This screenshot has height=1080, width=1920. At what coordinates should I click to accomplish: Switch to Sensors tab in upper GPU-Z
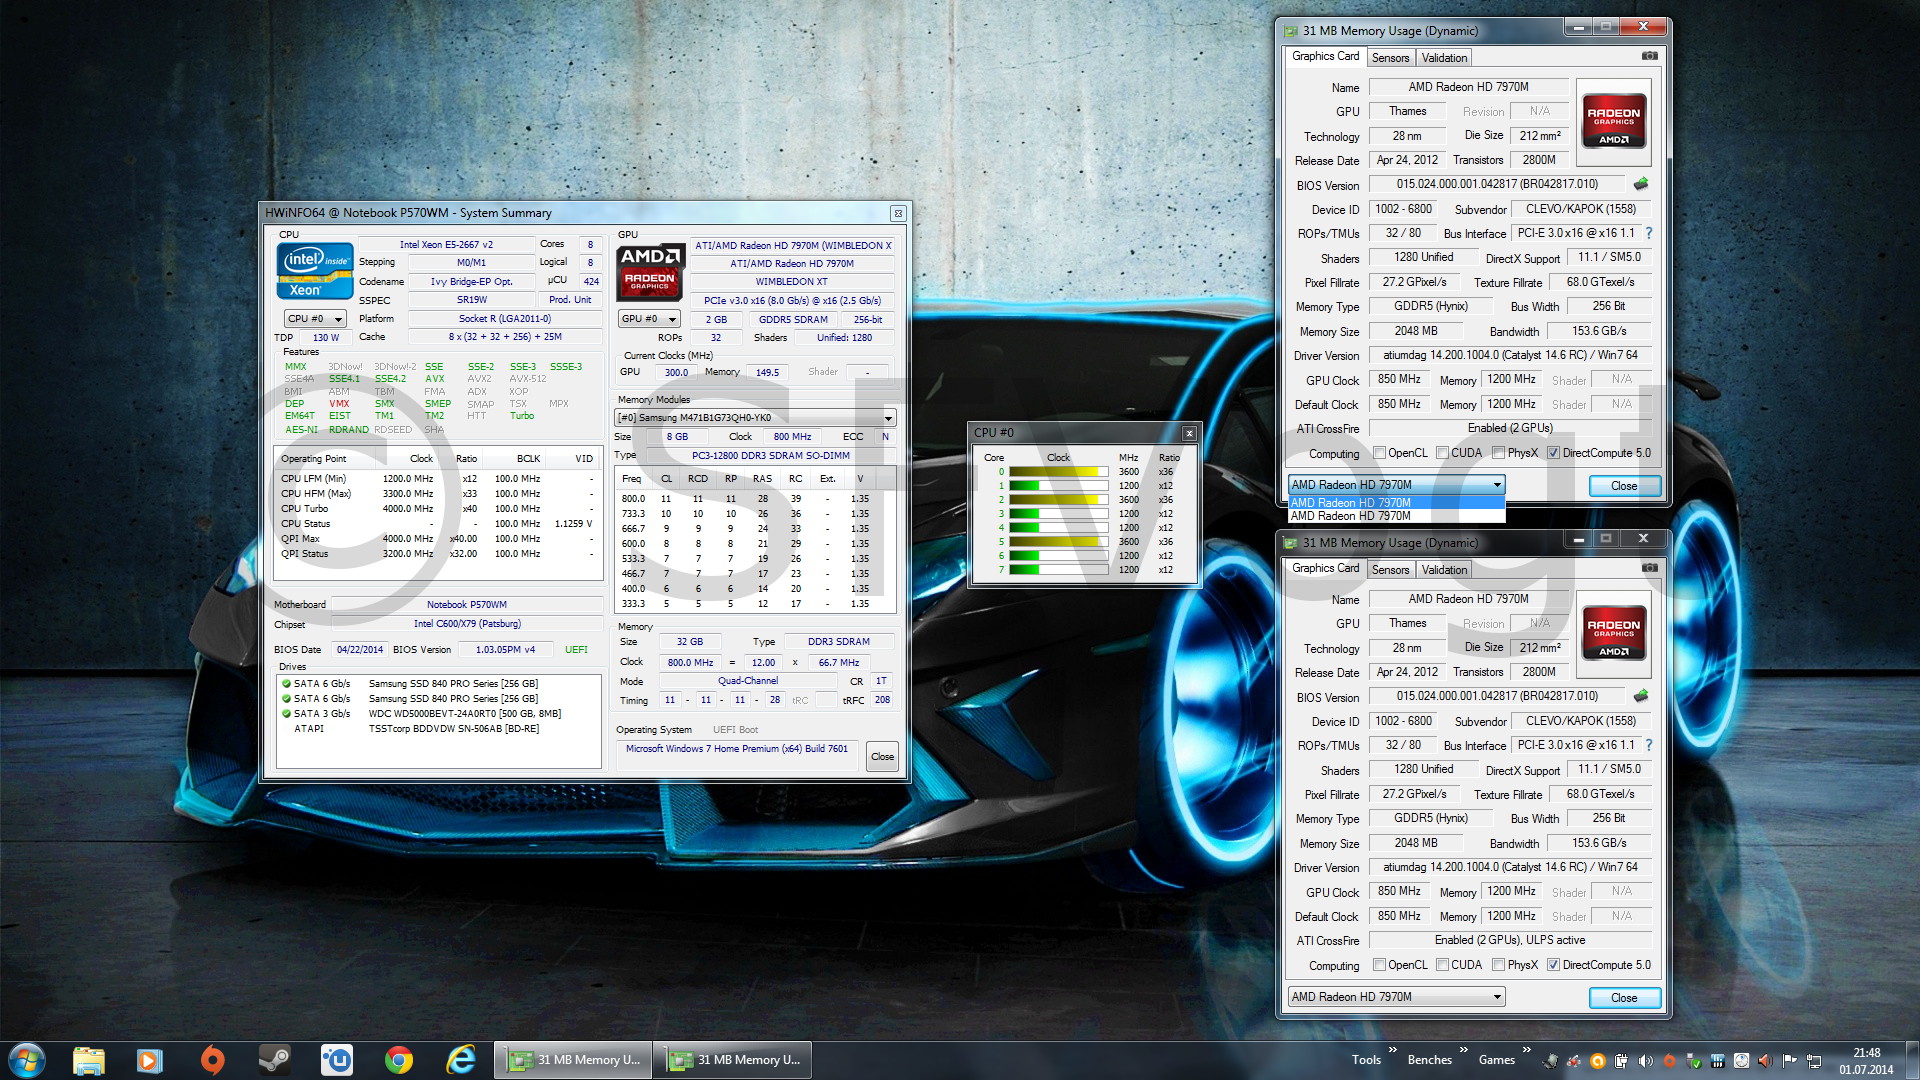[1390, 58]
